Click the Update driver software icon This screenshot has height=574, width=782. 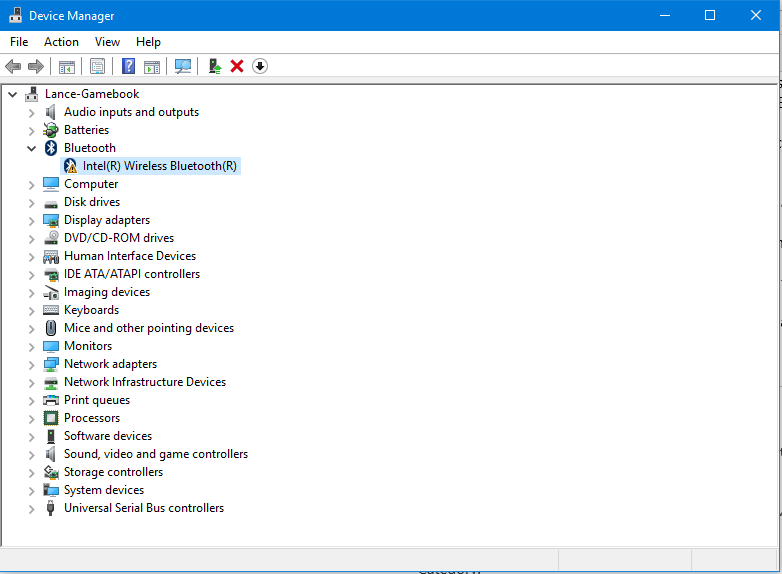click(215, 66)
